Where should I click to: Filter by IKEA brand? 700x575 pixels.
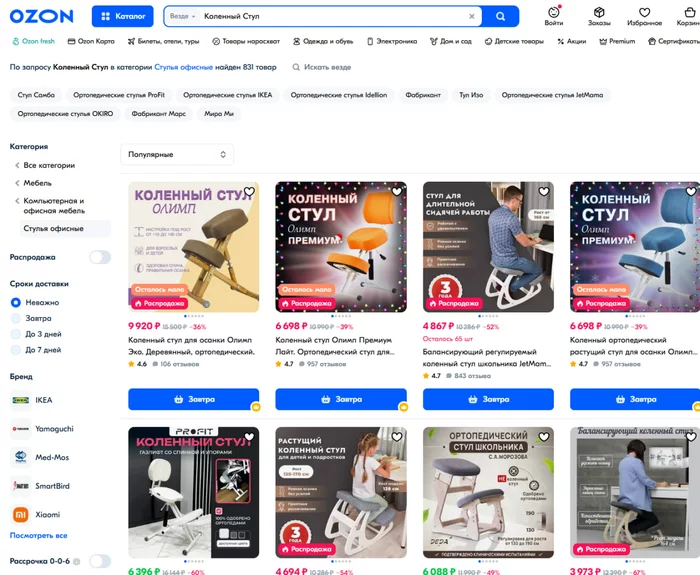pos(31,400)
